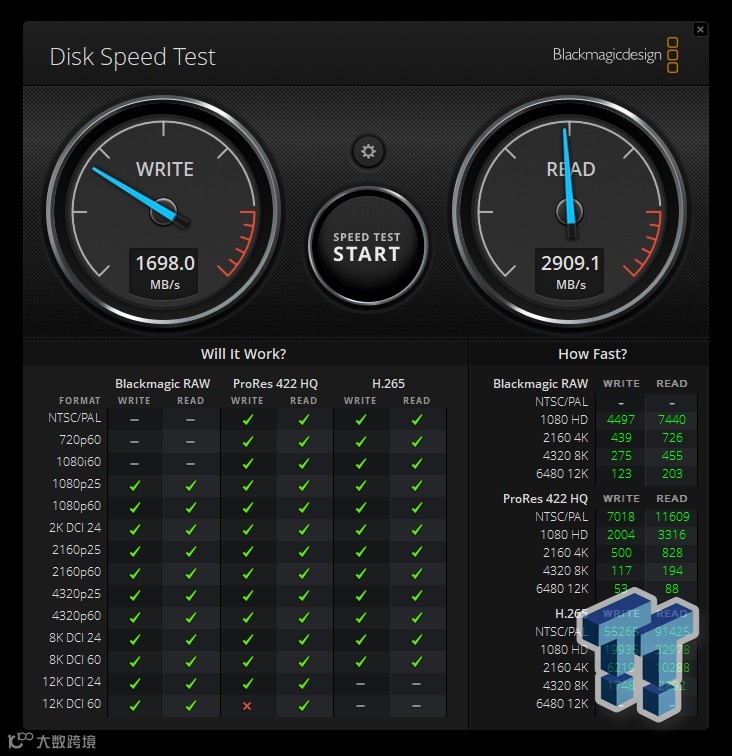Click the 8K DCI 60 H.265 read checkmark
The image size is (732, 756).
click(x=417, y=662)
